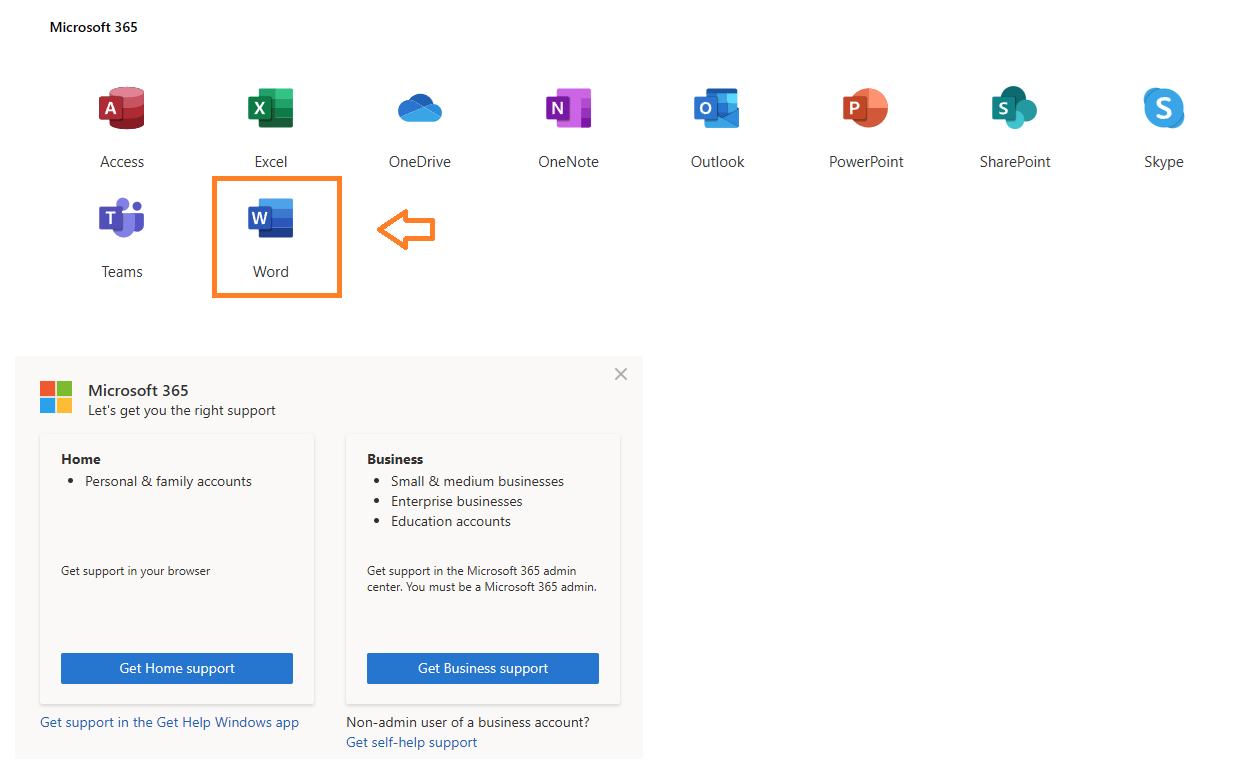Viewport: 1253px width, 766px height.
Task: Click the Get Business support button
Action: [483, 668]
